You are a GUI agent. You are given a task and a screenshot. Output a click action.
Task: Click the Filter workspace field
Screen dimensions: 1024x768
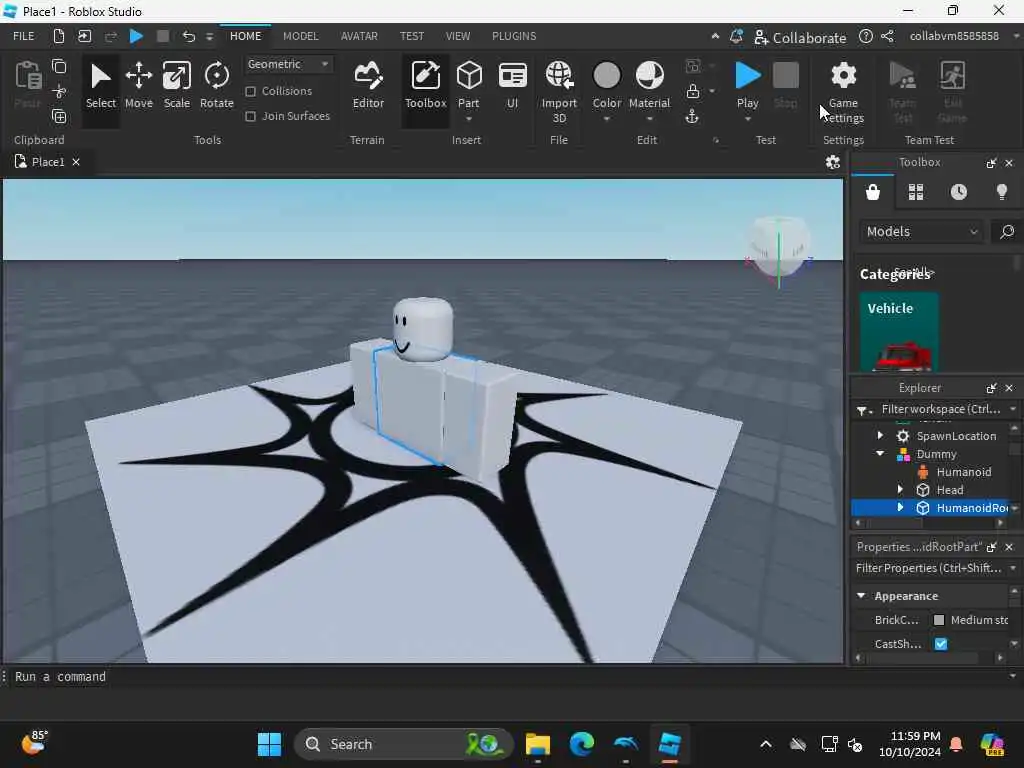(x=940, y=409)
